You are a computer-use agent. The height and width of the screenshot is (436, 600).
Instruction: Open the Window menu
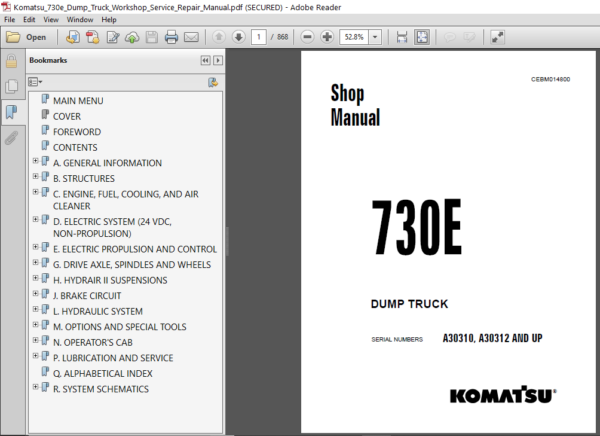80,20
